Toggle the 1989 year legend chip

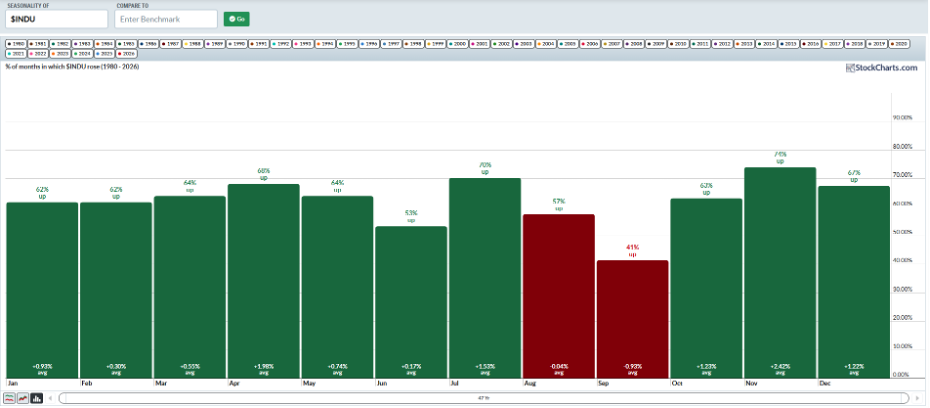click(x=215, y=44)
